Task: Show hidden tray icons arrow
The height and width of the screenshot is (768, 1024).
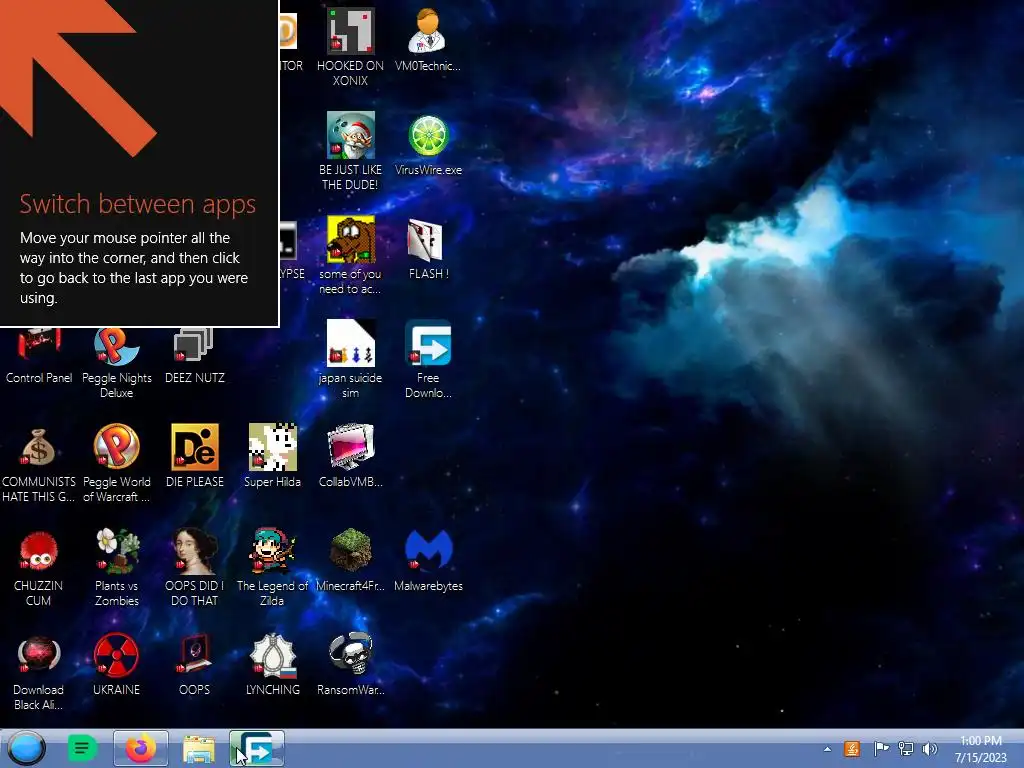Action: point(827,749)
